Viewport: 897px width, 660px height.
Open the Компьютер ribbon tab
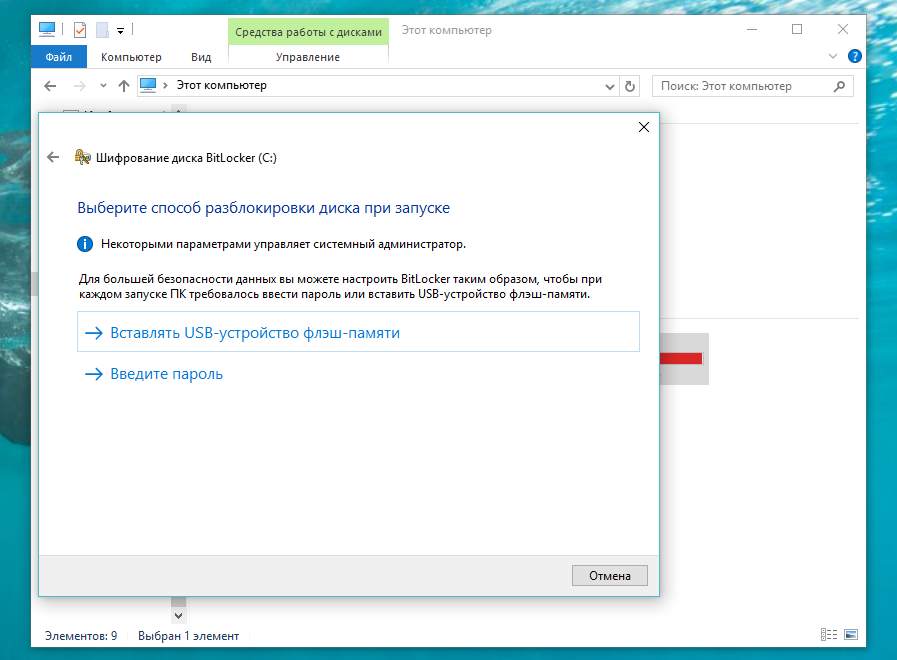click(x=131, y=57)
